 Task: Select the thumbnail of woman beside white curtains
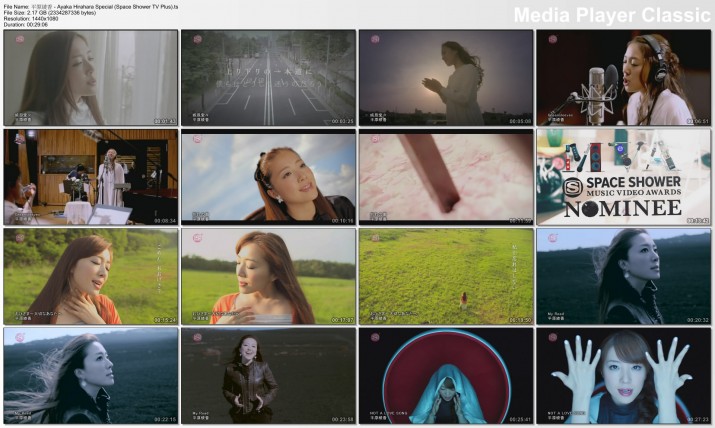click(91, 78)
